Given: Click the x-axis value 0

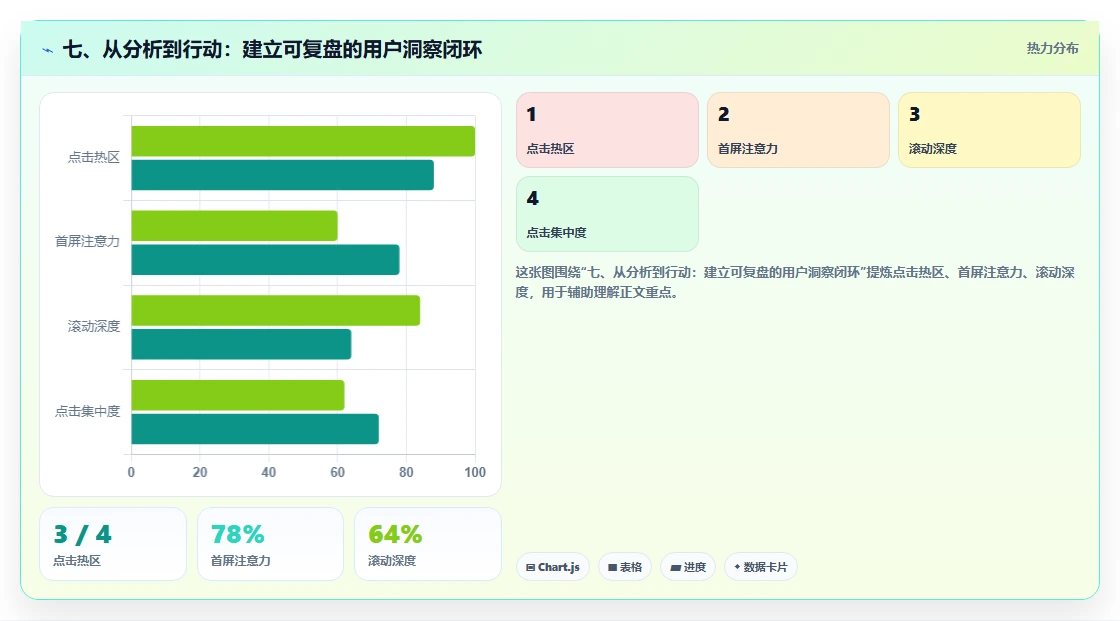Looking at the screenshot, I should pyautogui.click(x=131, y=472).
